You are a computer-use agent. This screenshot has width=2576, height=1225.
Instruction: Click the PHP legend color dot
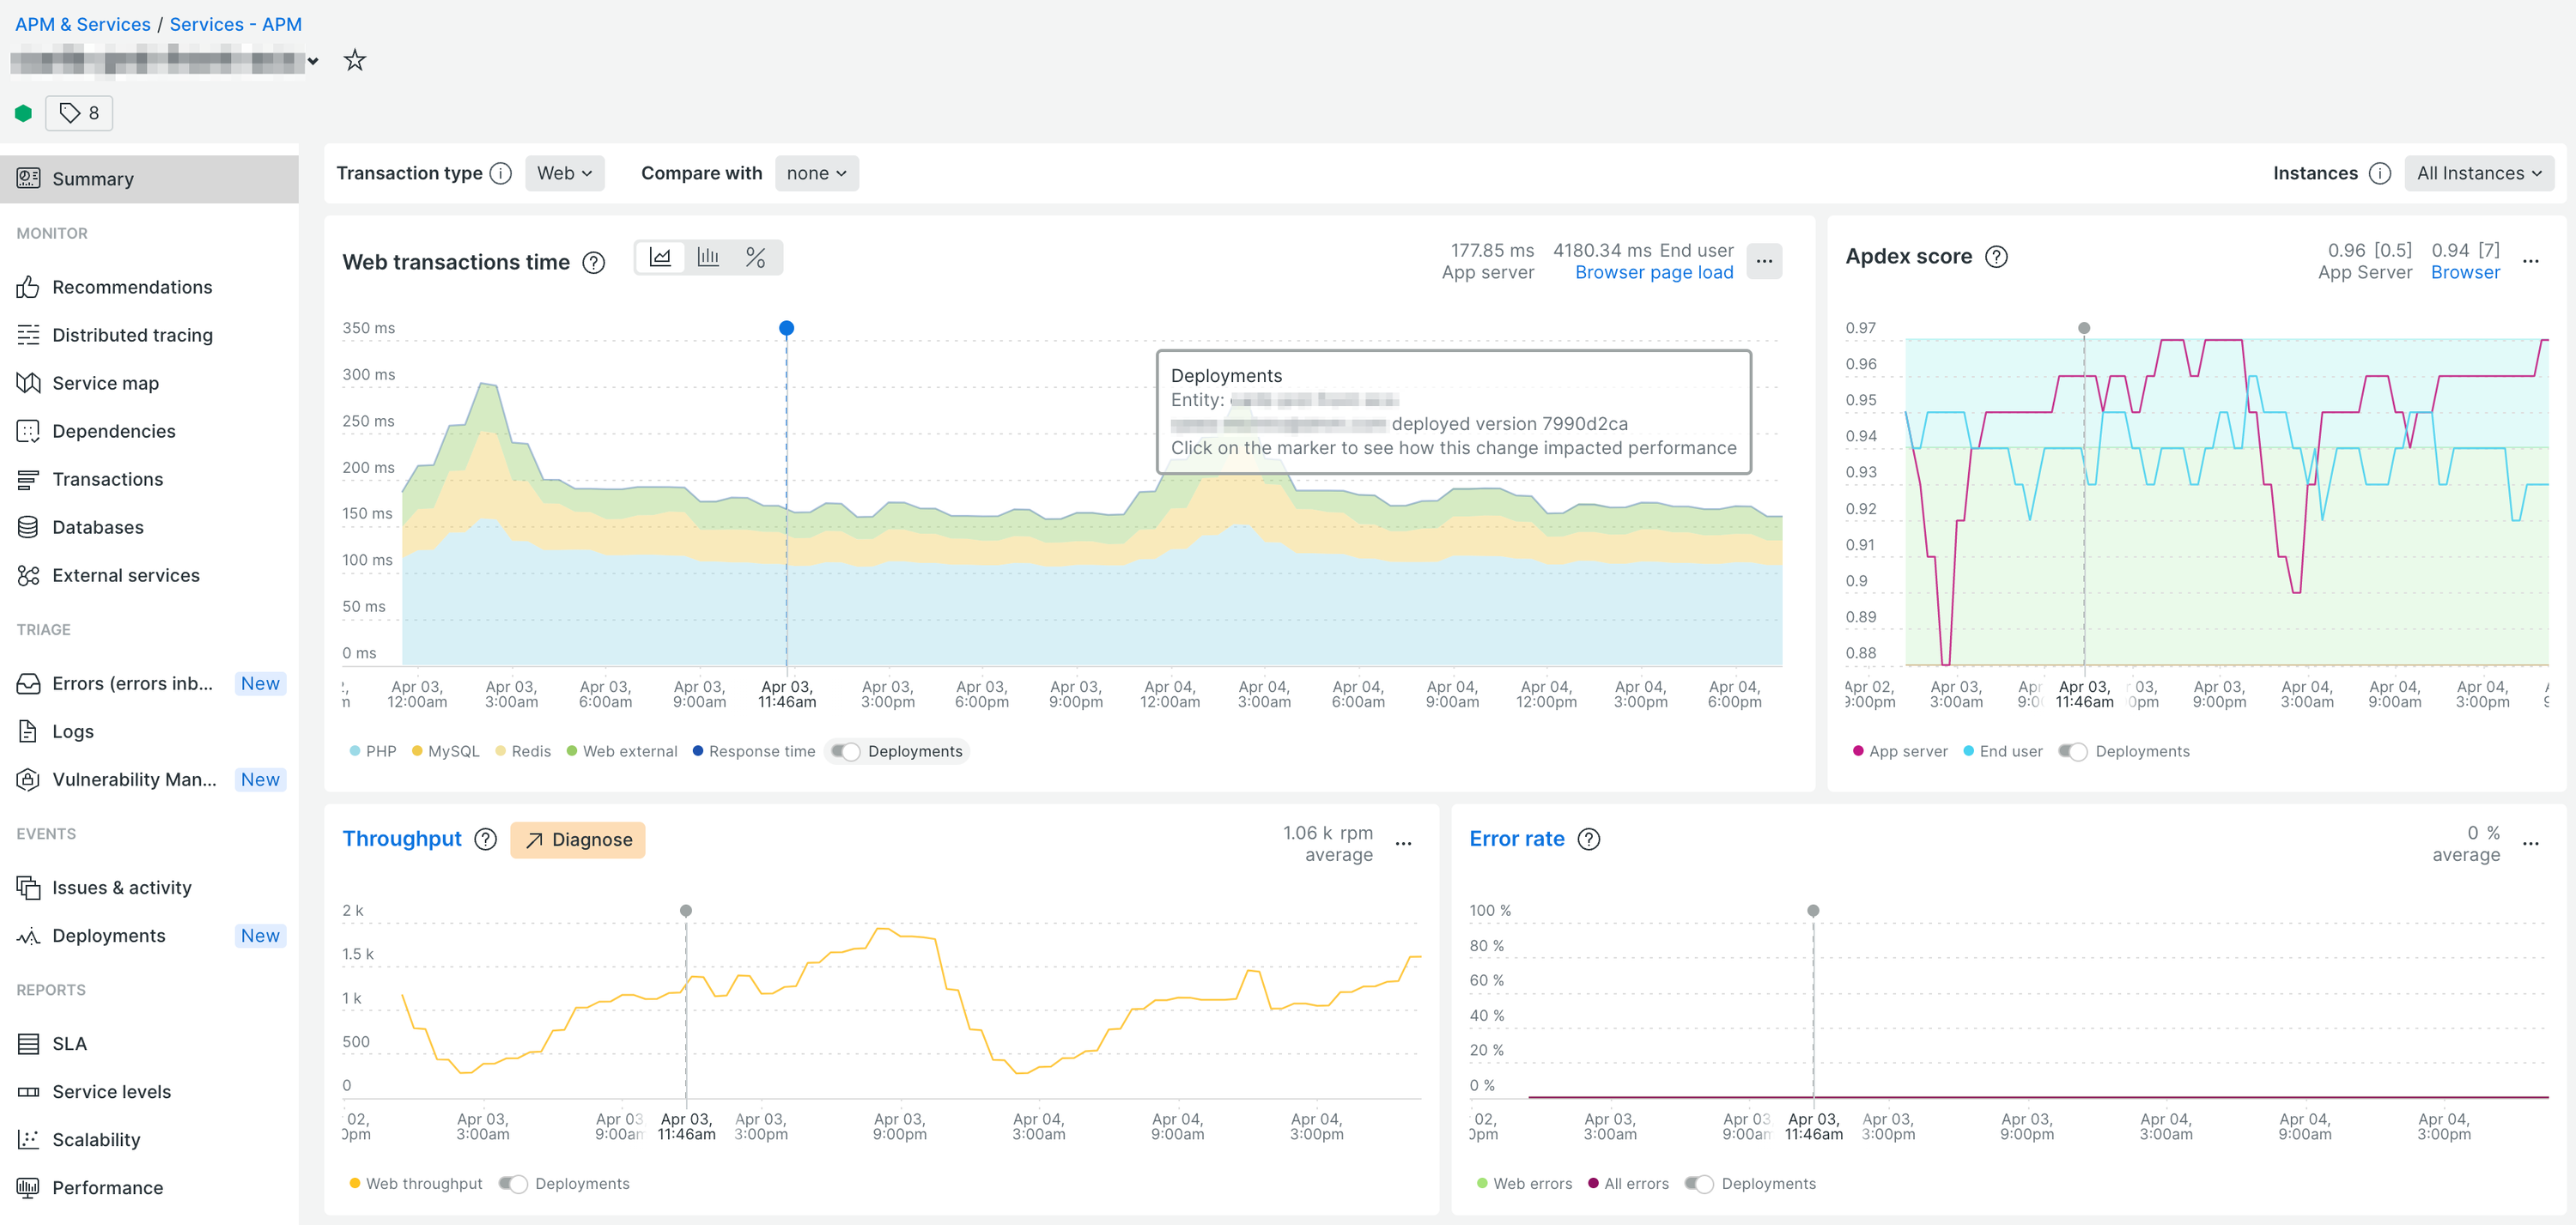[x=355, y=752]
